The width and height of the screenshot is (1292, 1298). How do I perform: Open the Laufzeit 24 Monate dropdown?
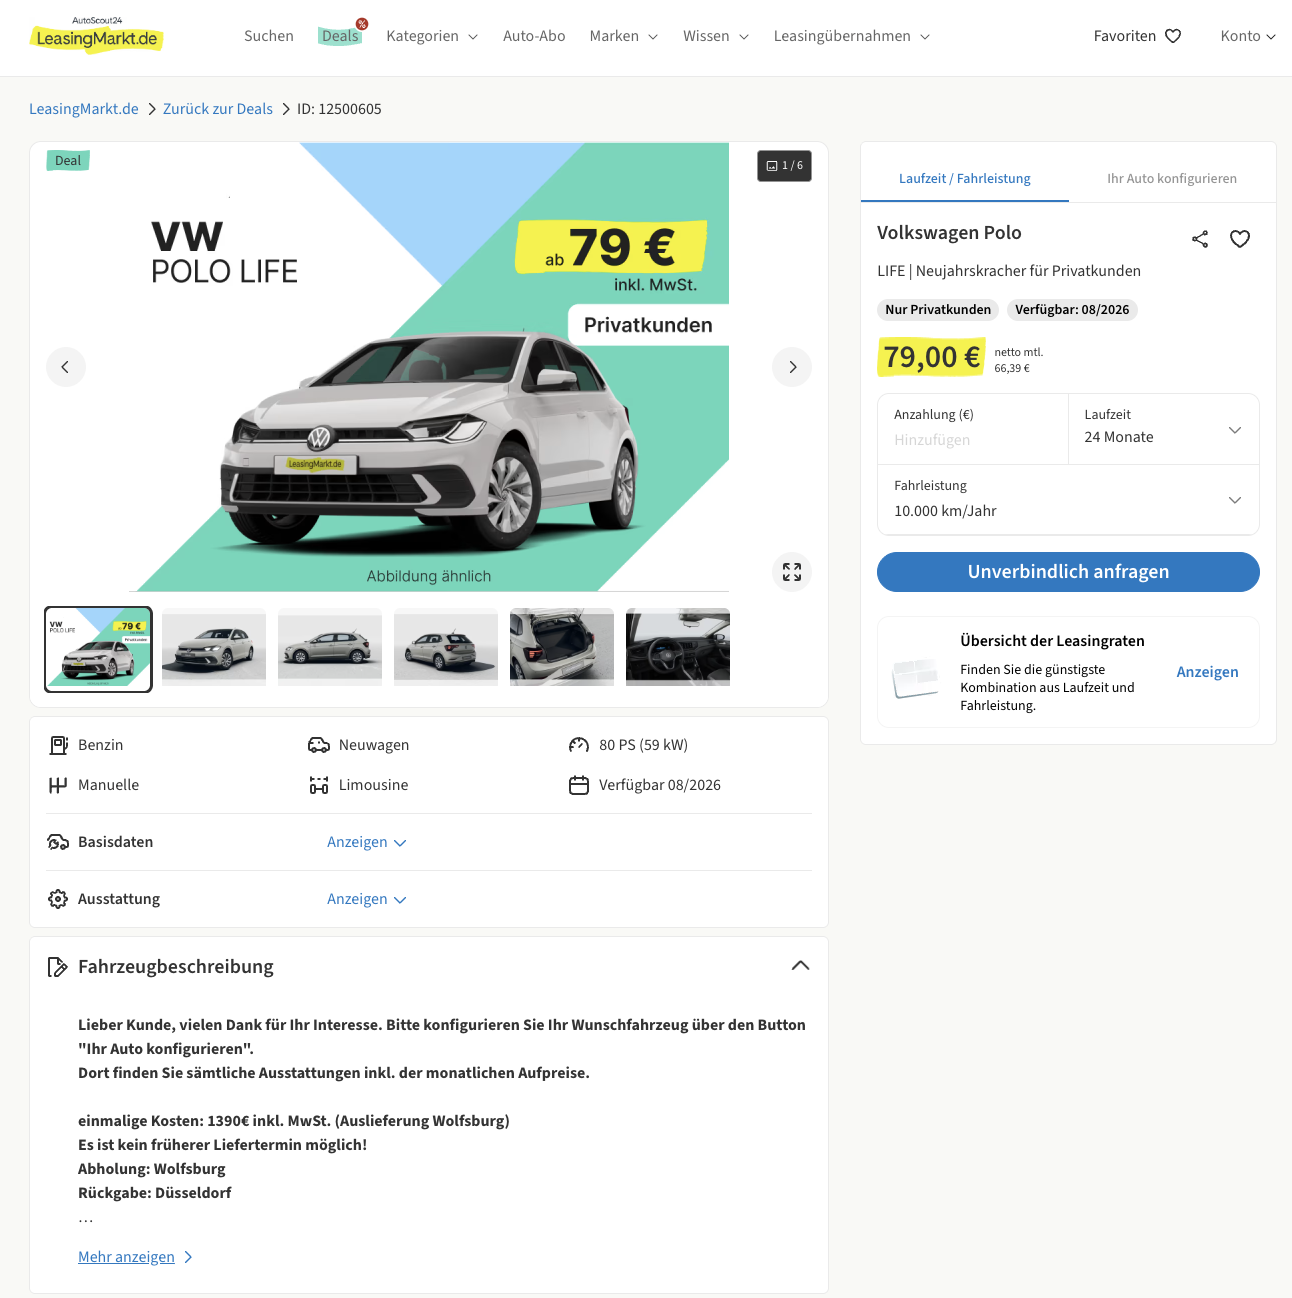point(1163,429)
